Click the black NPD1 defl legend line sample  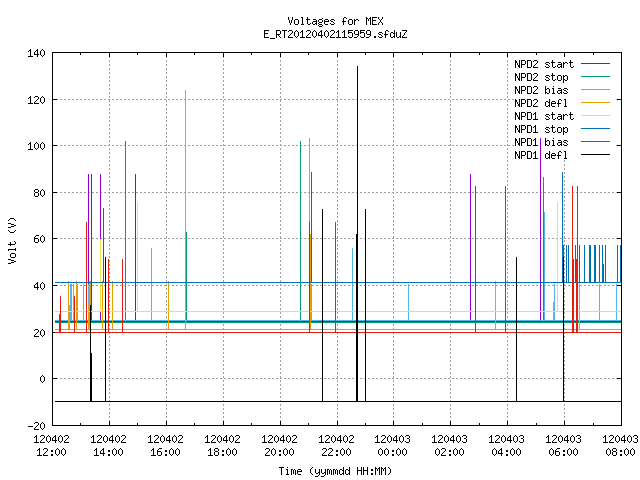click(x=596, y=155)
